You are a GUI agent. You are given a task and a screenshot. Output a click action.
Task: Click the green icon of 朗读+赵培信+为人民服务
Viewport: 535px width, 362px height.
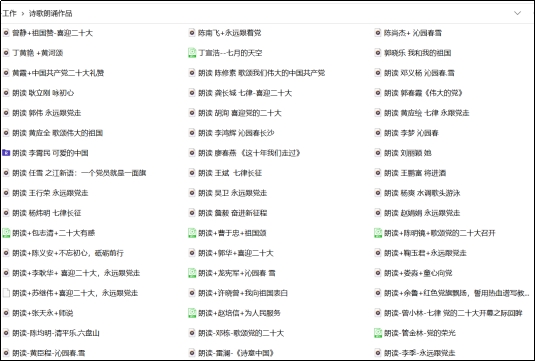(192, 313)
